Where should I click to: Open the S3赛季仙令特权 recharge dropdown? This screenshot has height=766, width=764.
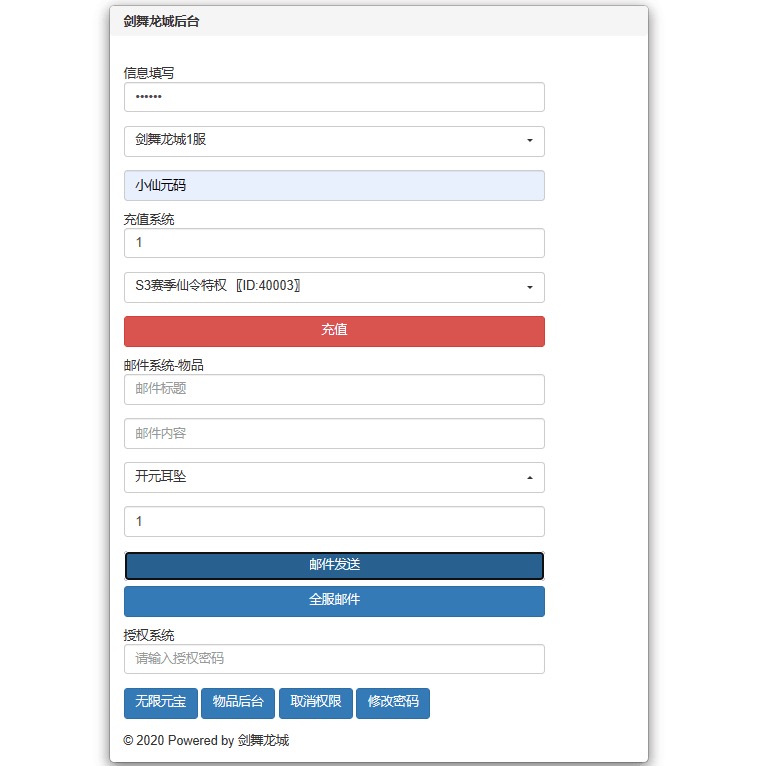point(334,287)
